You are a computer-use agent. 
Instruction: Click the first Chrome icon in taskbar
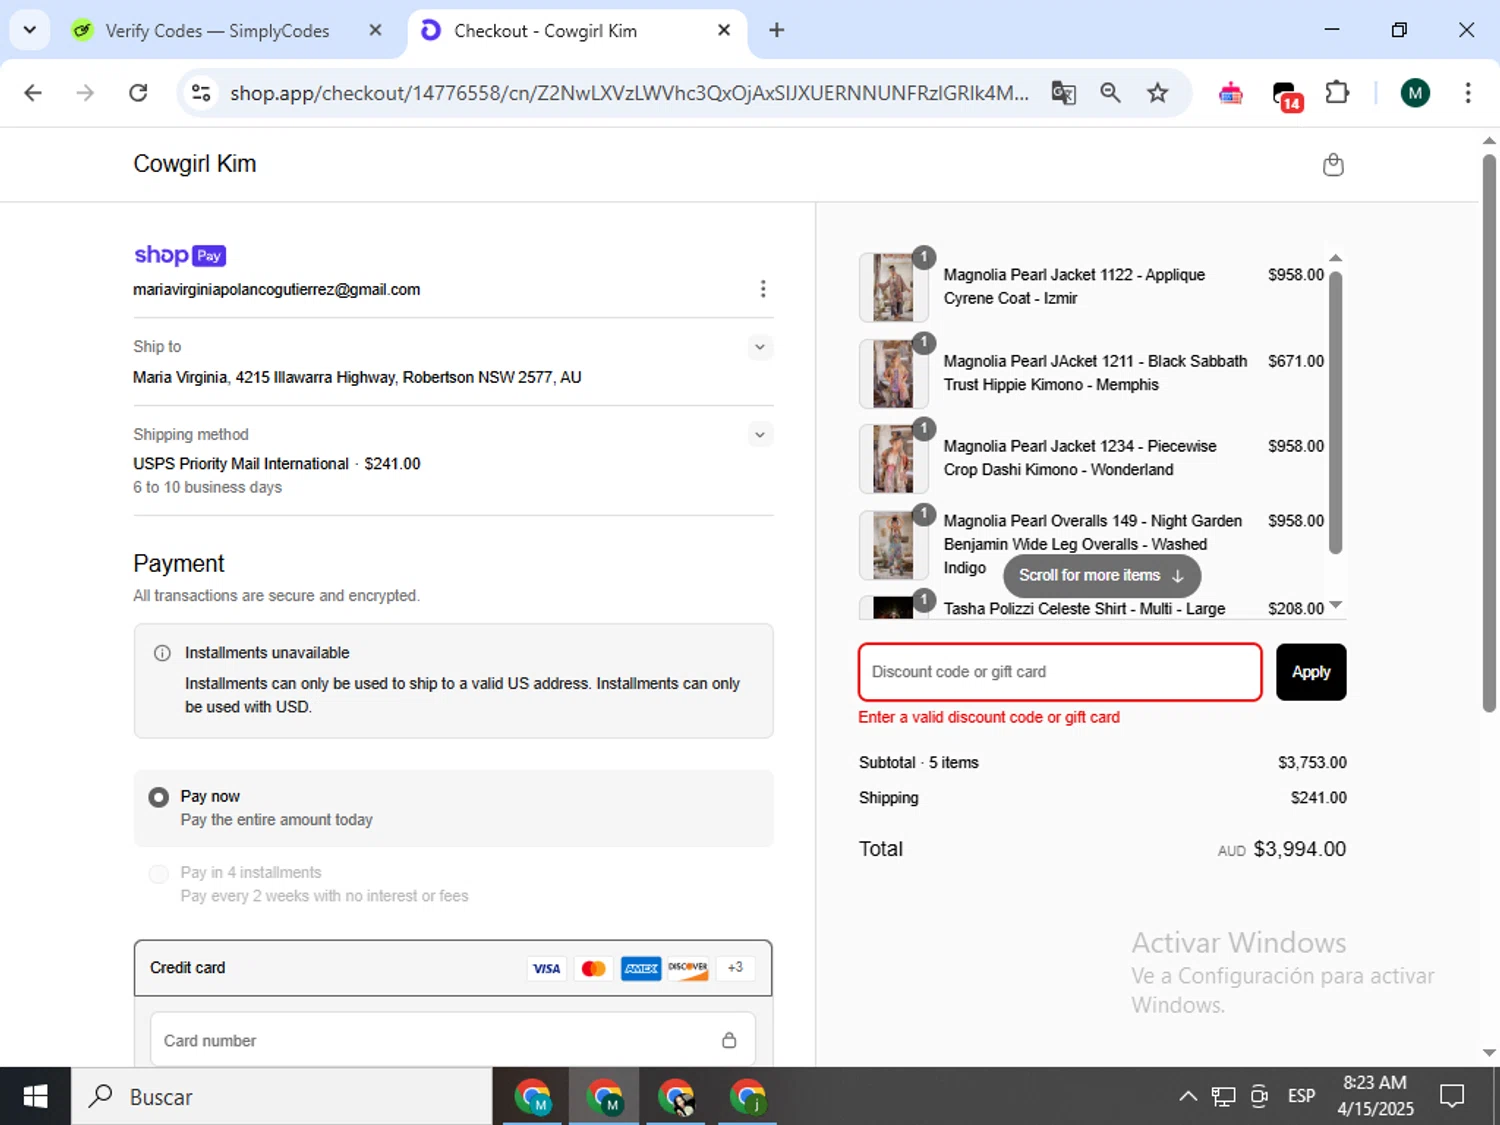click(x=533, y=1097)
